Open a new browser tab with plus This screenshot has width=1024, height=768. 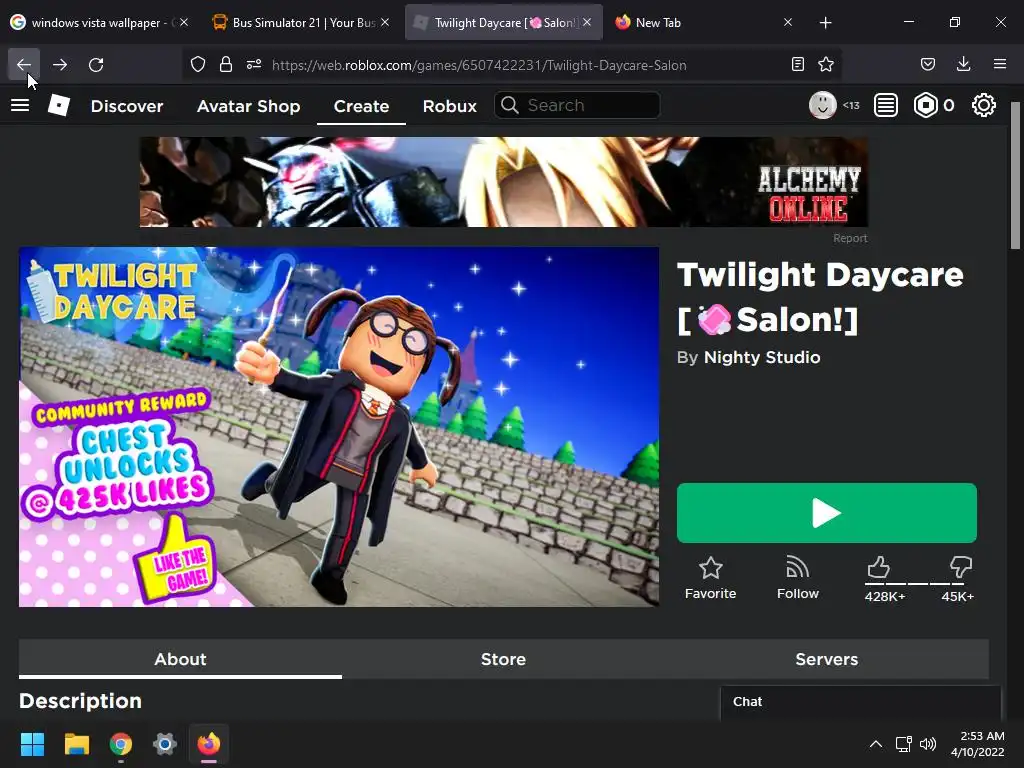[x=825, y=23]
